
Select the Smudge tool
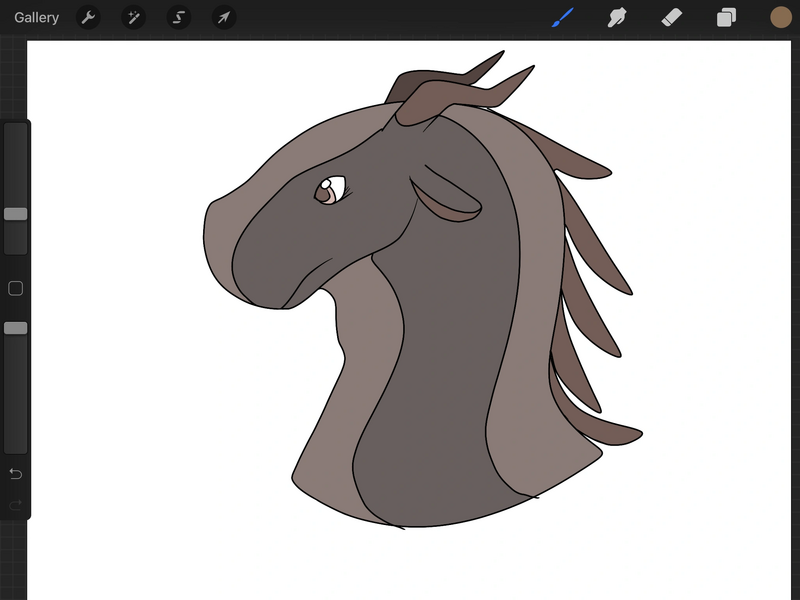(x=617, y=17)
